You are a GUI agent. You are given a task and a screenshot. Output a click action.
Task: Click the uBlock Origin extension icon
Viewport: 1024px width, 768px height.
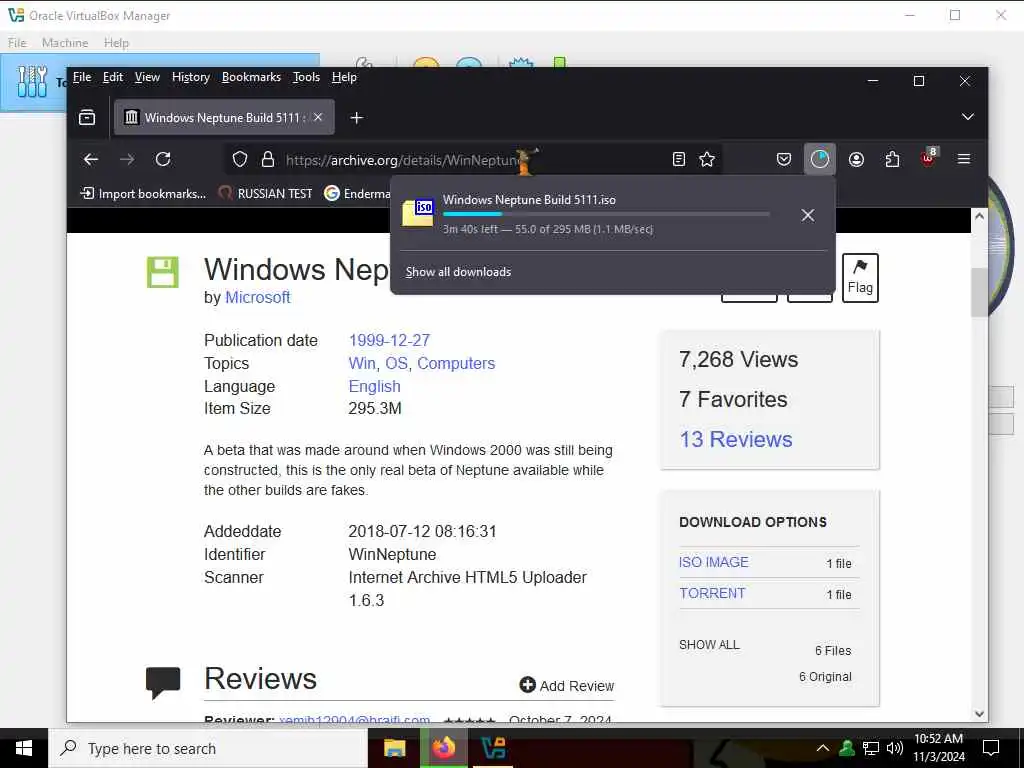(x=929, y=157)
